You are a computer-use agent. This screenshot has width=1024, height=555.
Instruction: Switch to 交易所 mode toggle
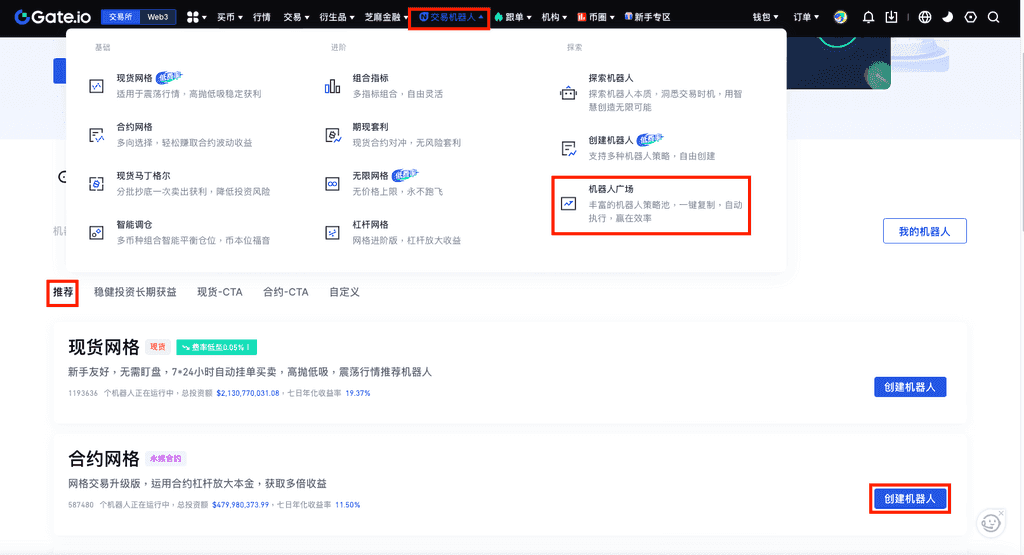(x=120, y=17)
